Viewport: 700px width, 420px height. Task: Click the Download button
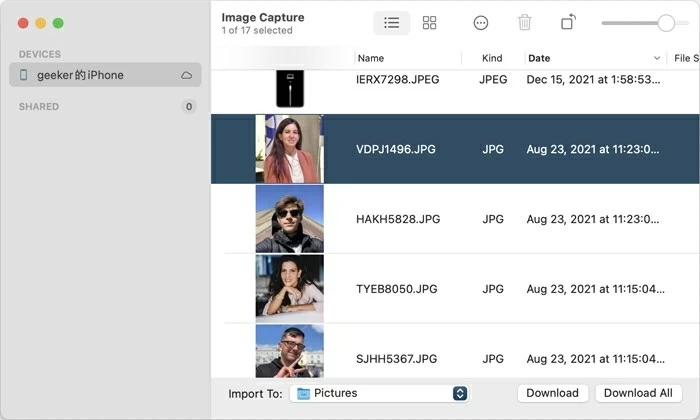pos(552,393)
